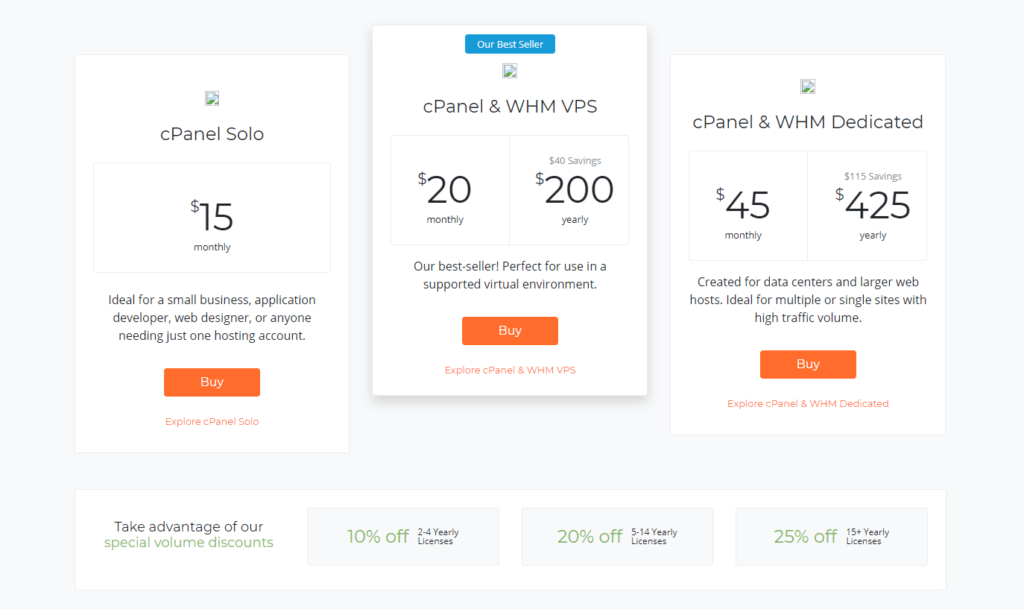Screen dimensions: 1024x609
Task: Choose the $20 monthly VPS price option
Action: pyautogui.click(x=450, y=190)
